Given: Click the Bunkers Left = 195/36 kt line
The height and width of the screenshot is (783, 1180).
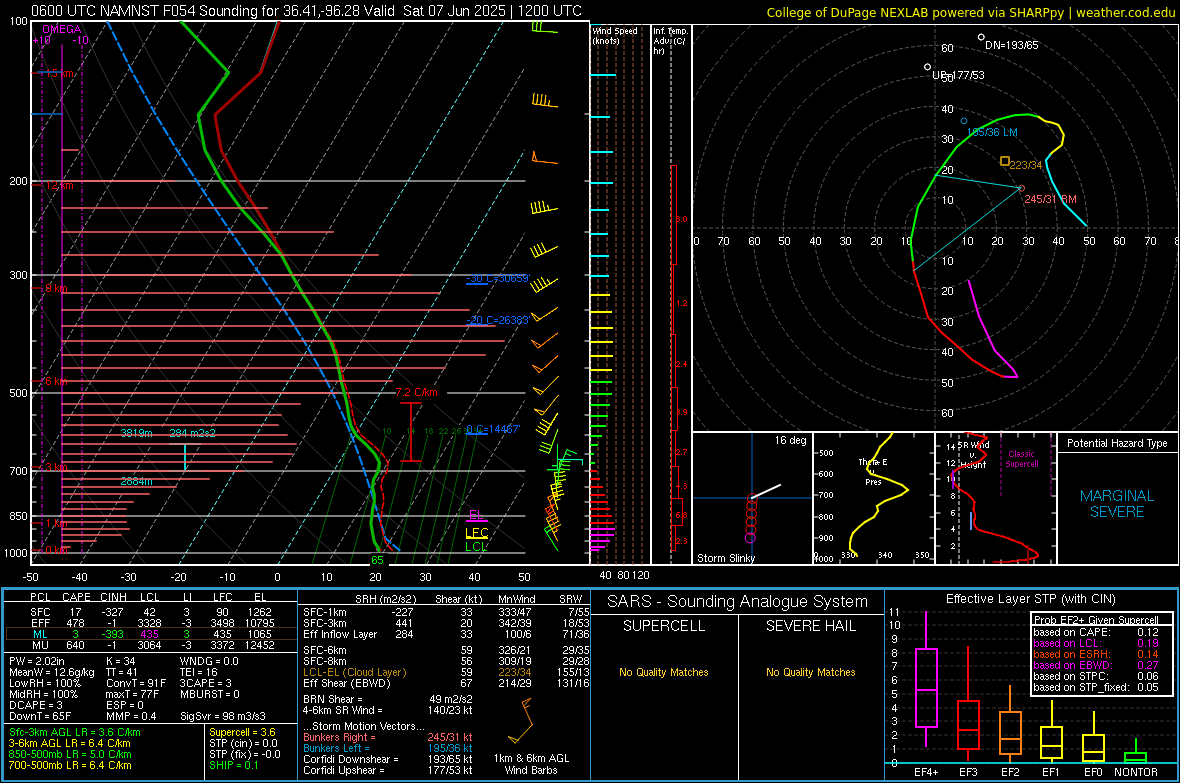Looking at the screenshot, I should click(388, 748).
